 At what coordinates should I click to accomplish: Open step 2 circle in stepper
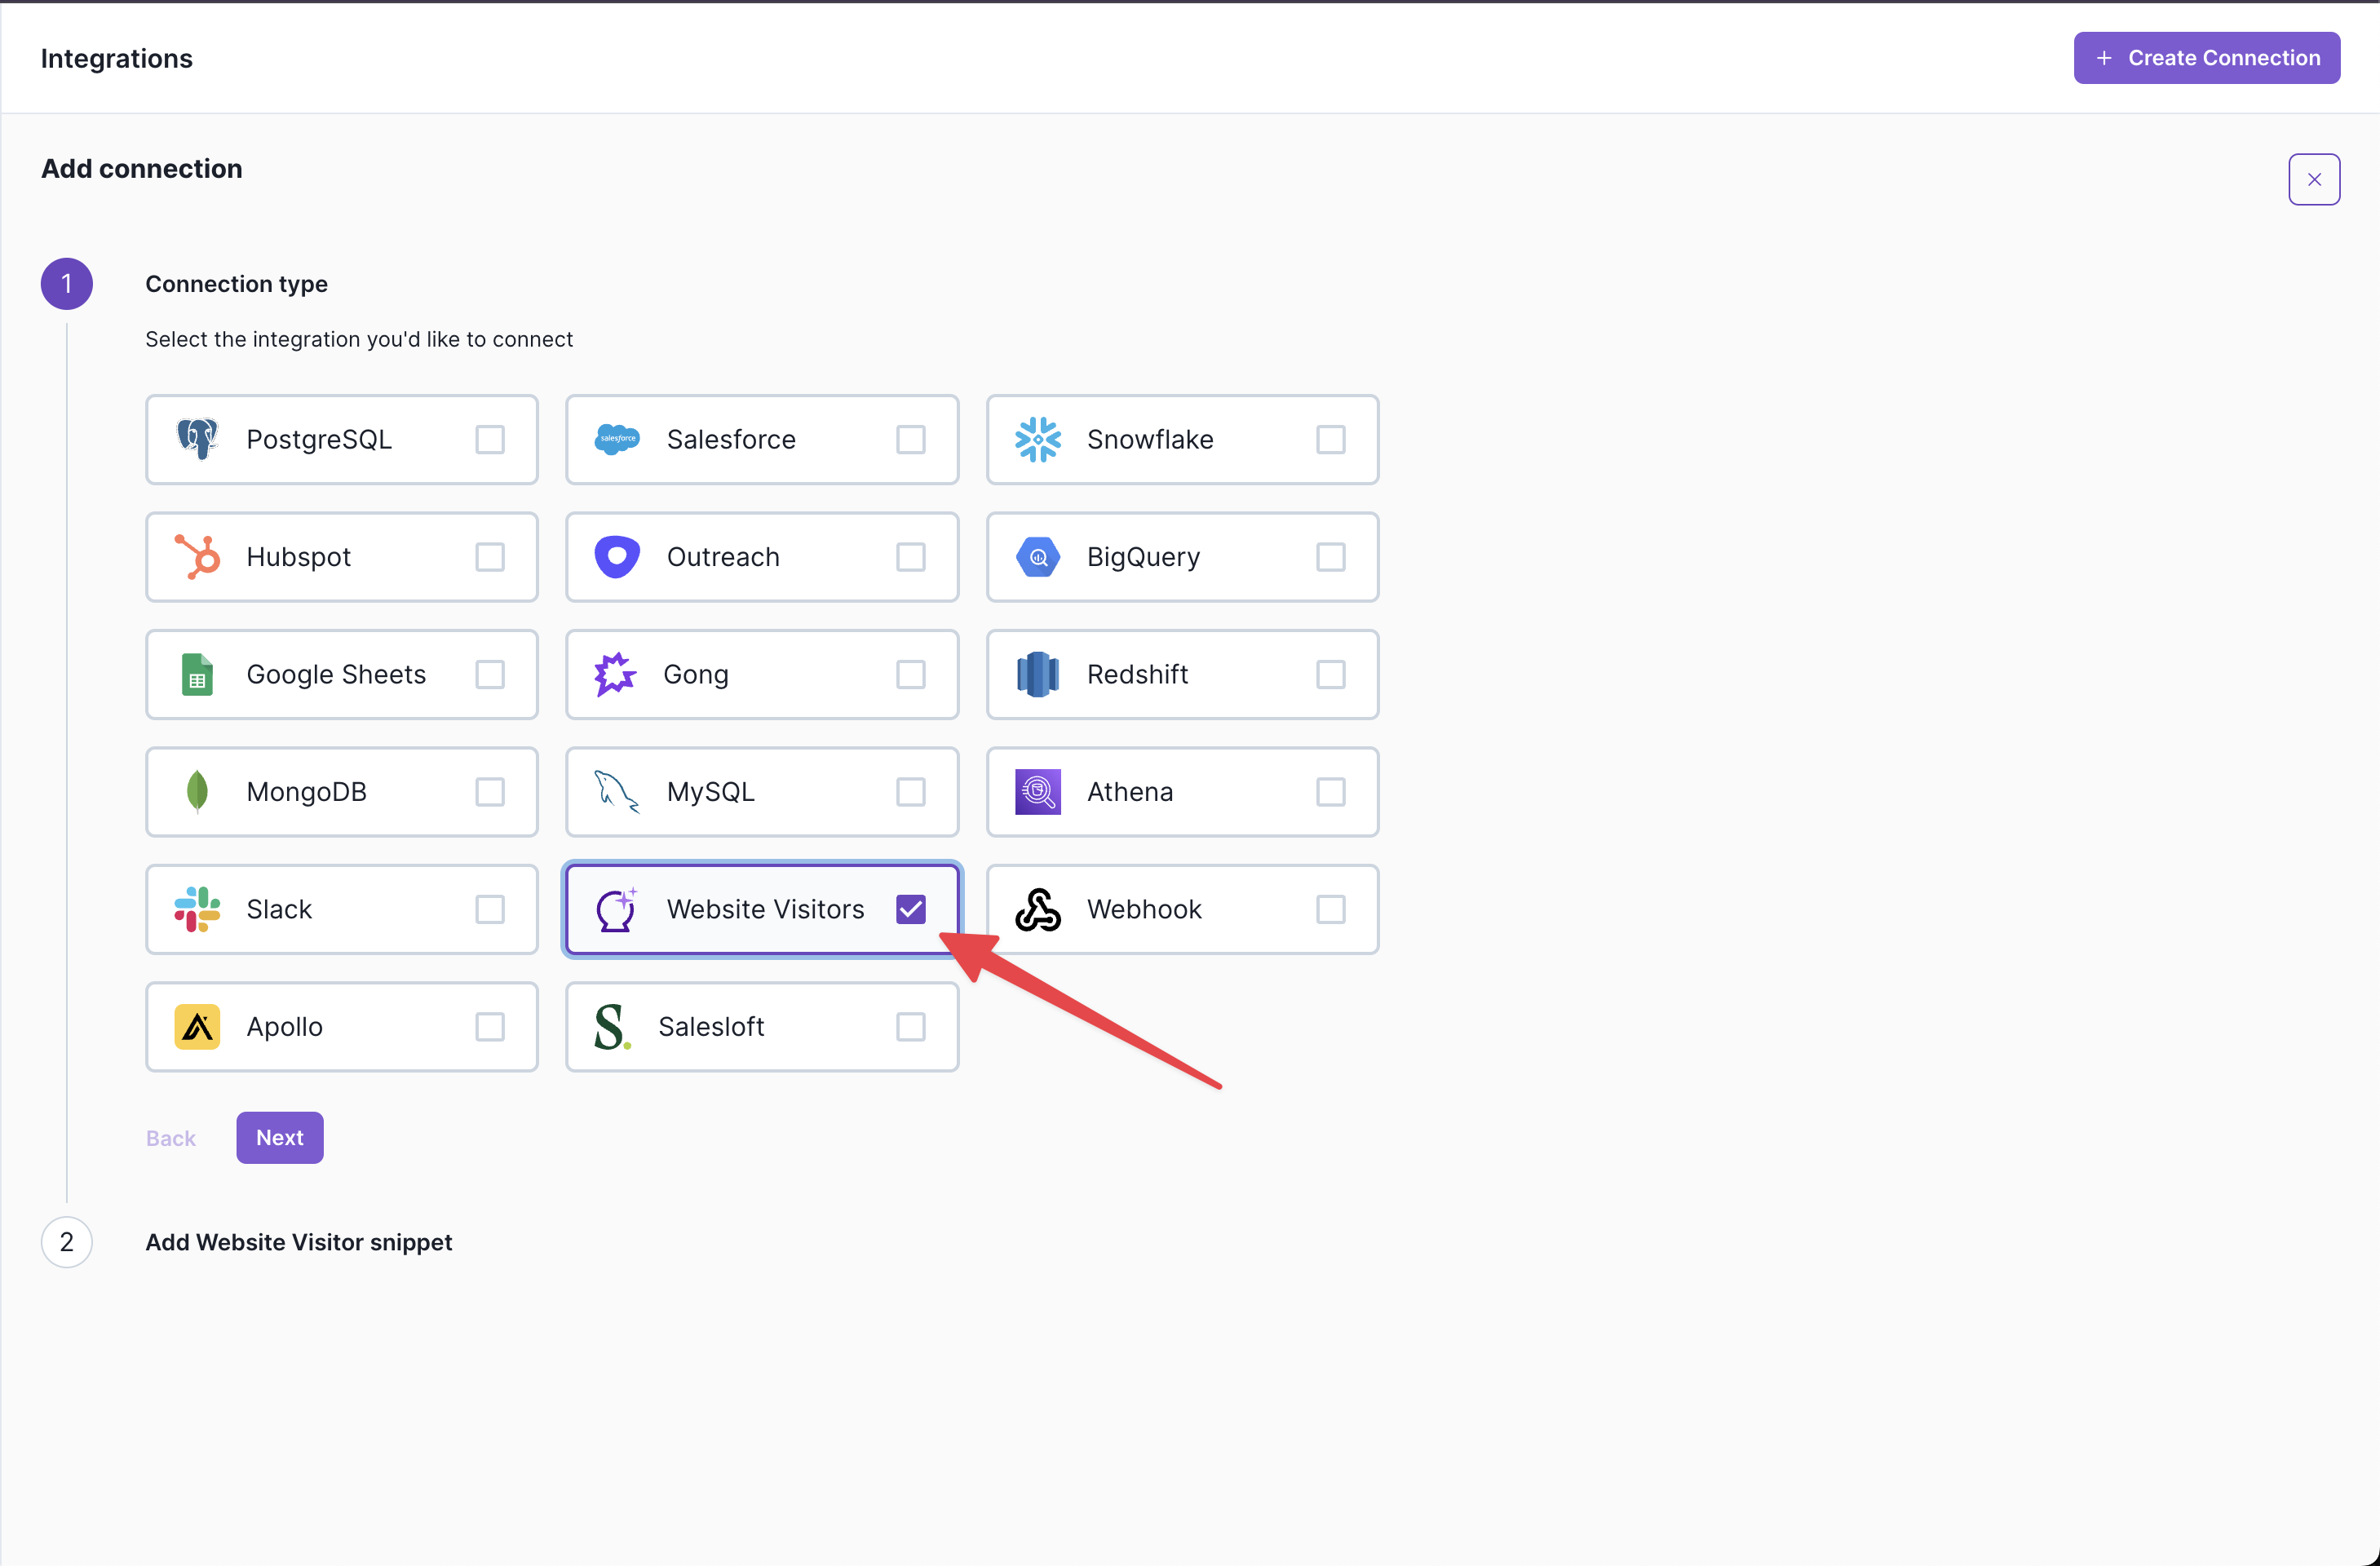pos(67,1242)
